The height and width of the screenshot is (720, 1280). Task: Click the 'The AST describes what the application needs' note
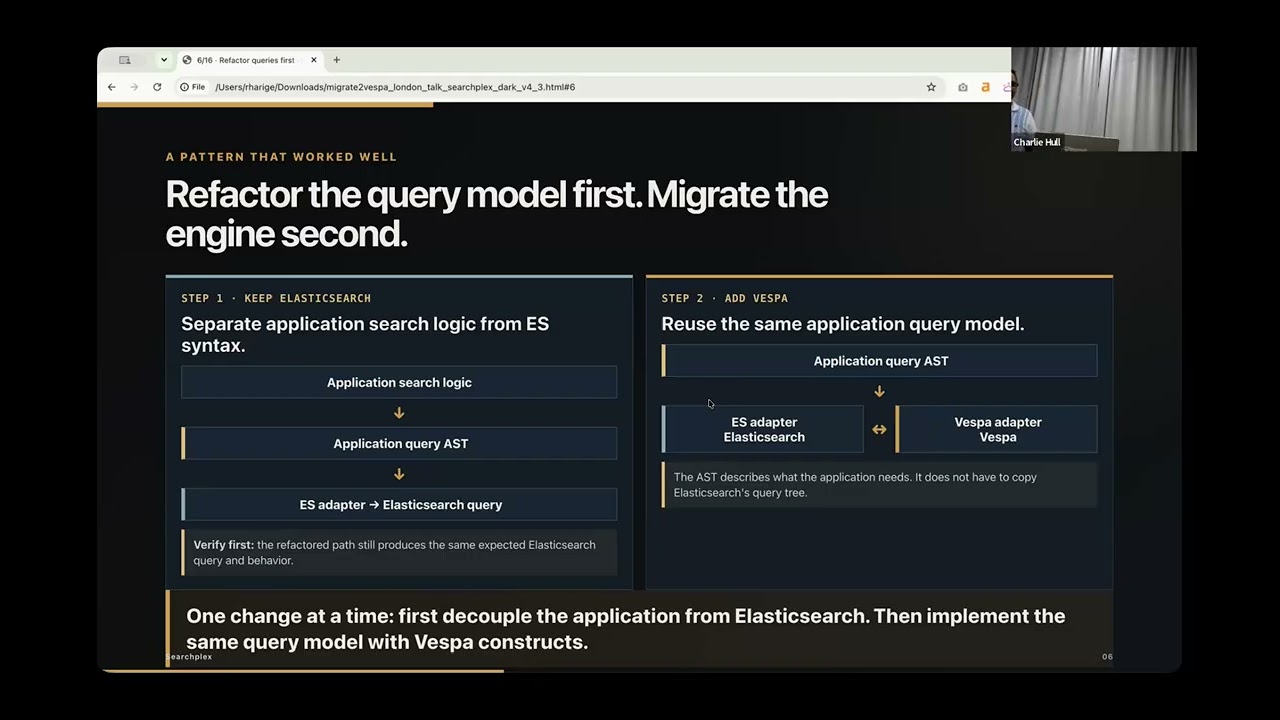tap(879, 484)
